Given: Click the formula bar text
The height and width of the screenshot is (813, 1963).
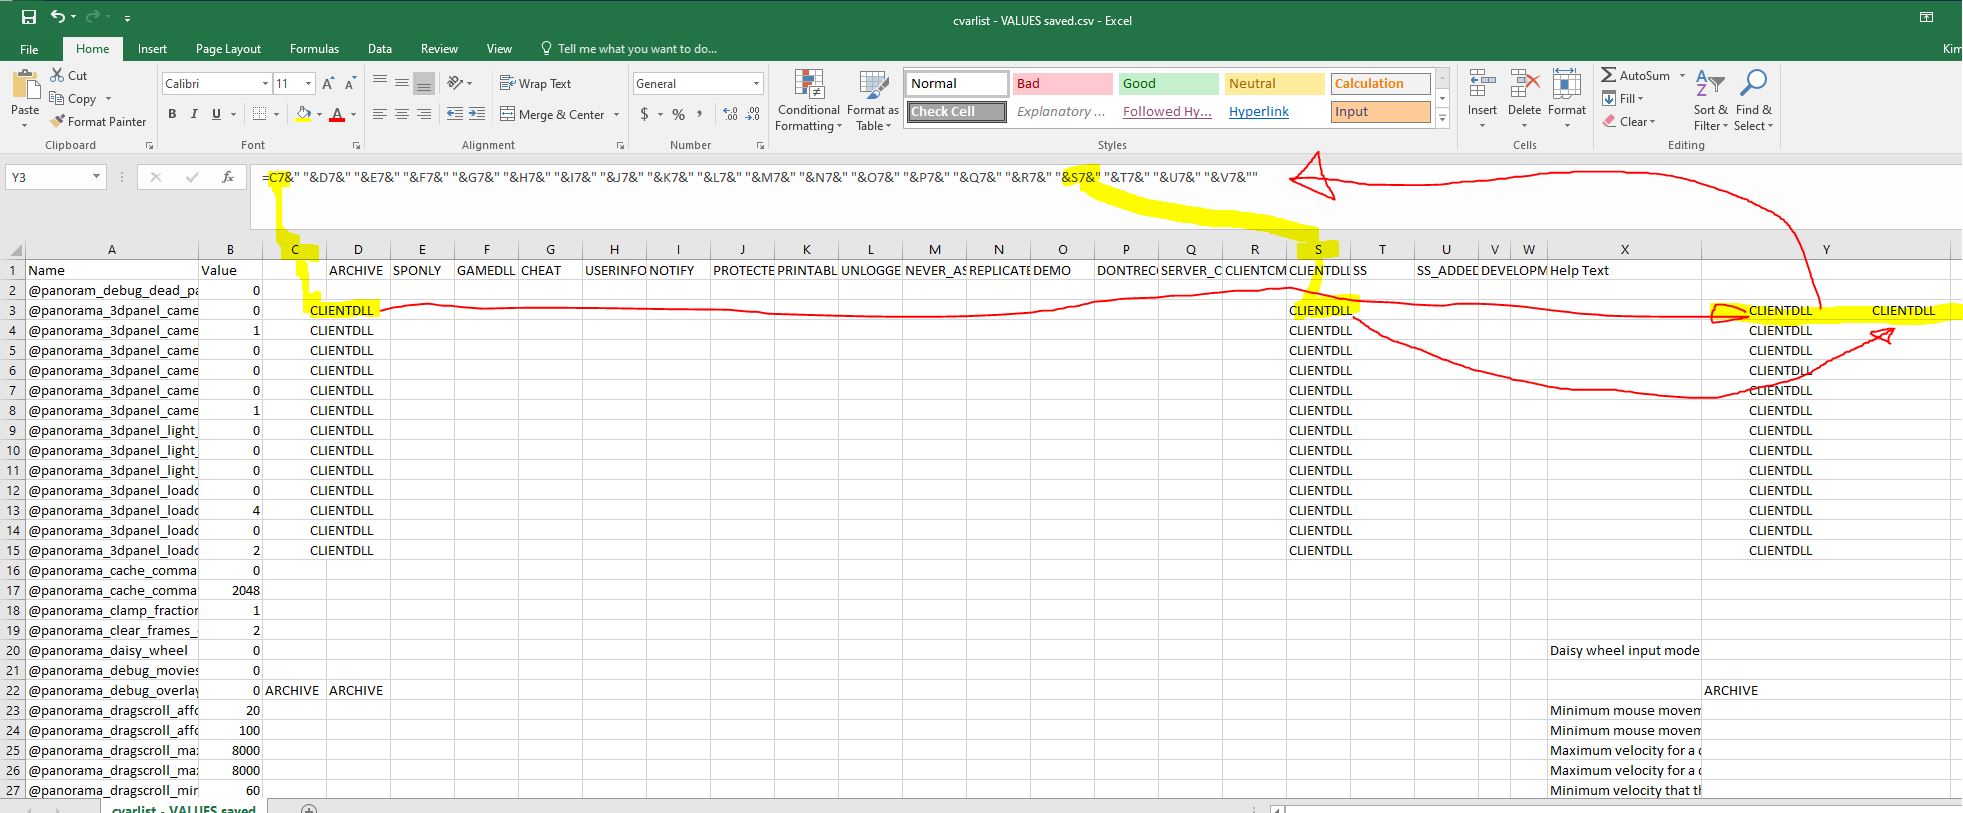Looking at the screenshot, I should click(760, 178).
